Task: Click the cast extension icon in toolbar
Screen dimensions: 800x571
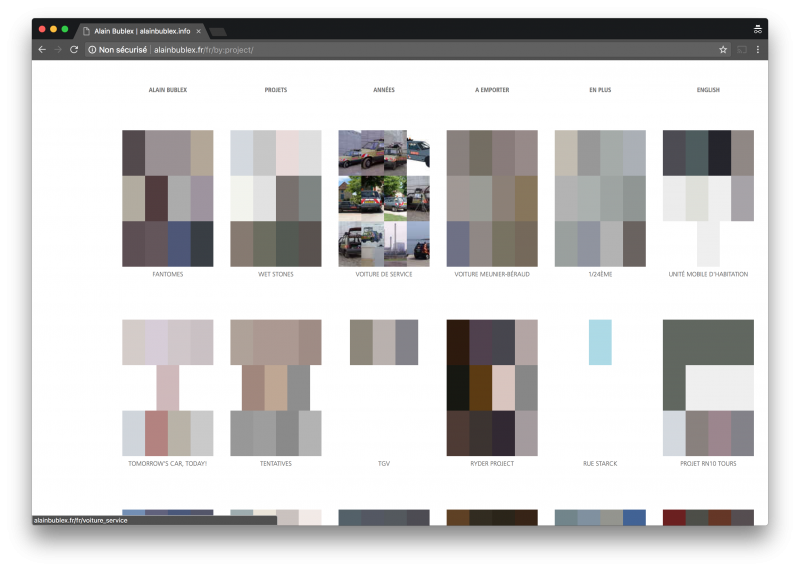Action: (742, 49)
